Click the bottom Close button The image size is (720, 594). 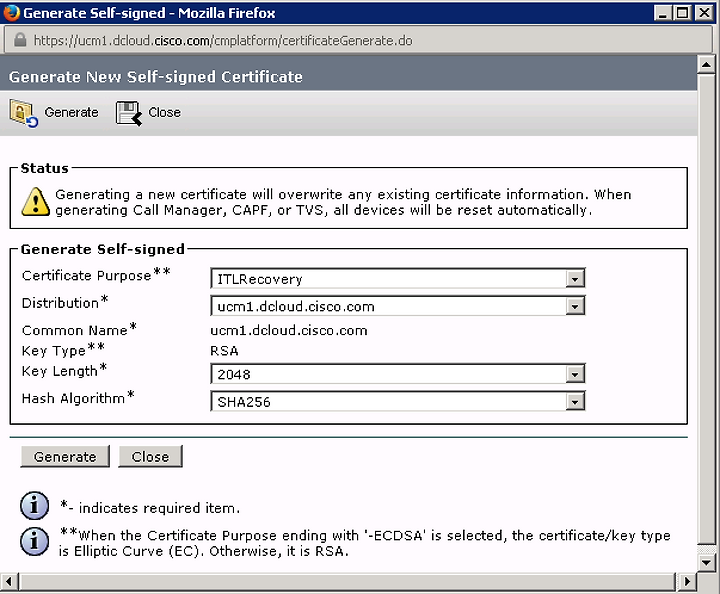pyautogui.click(x=150, y=456)
